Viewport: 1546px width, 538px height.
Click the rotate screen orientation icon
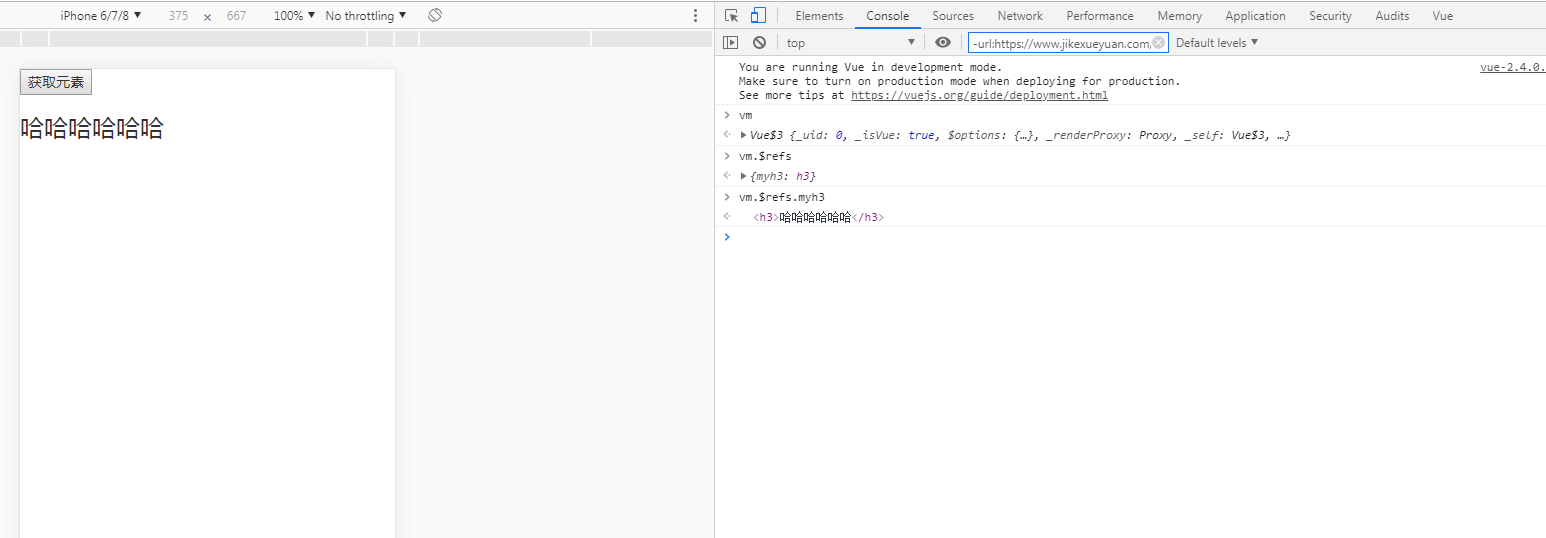click(x=435, y=15)
